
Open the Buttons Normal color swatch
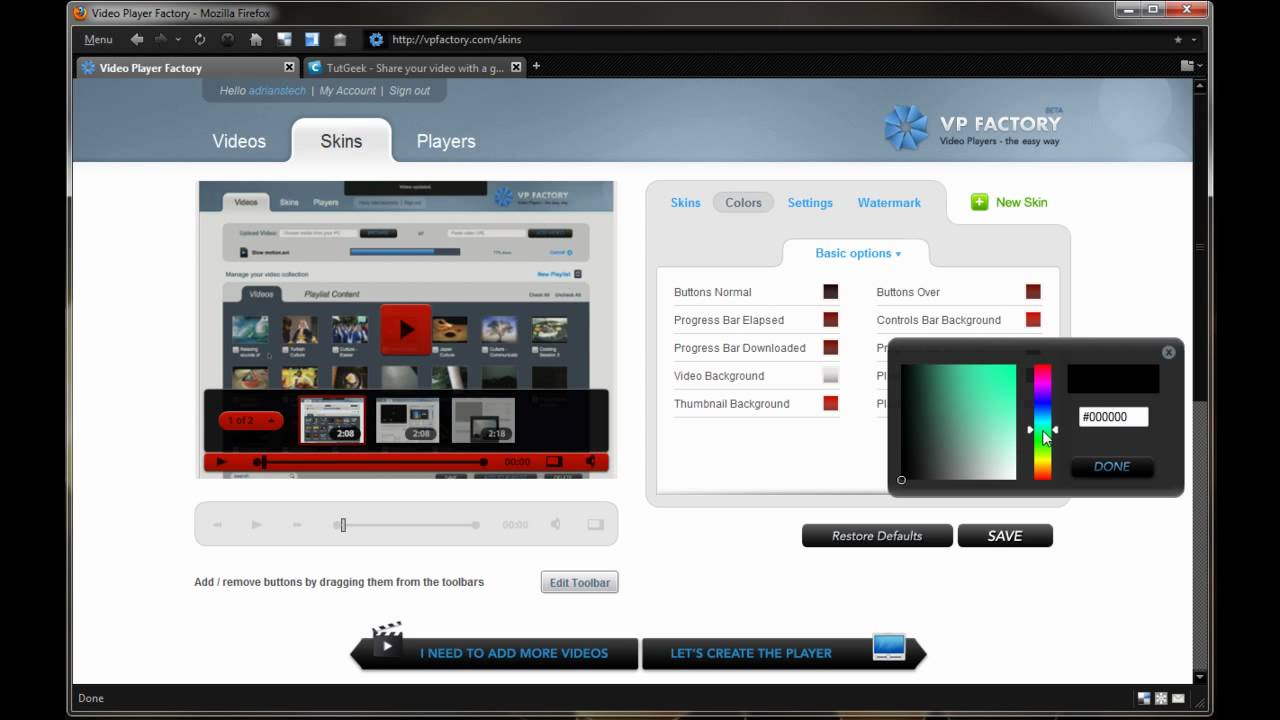(x=830, y=292)
